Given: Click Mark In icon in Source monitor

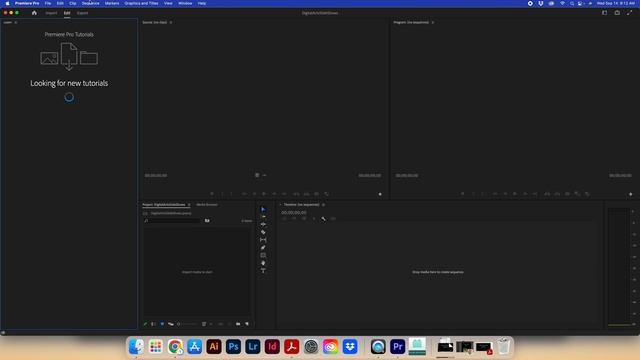Looking at the screenshot, I should [222, 194].
